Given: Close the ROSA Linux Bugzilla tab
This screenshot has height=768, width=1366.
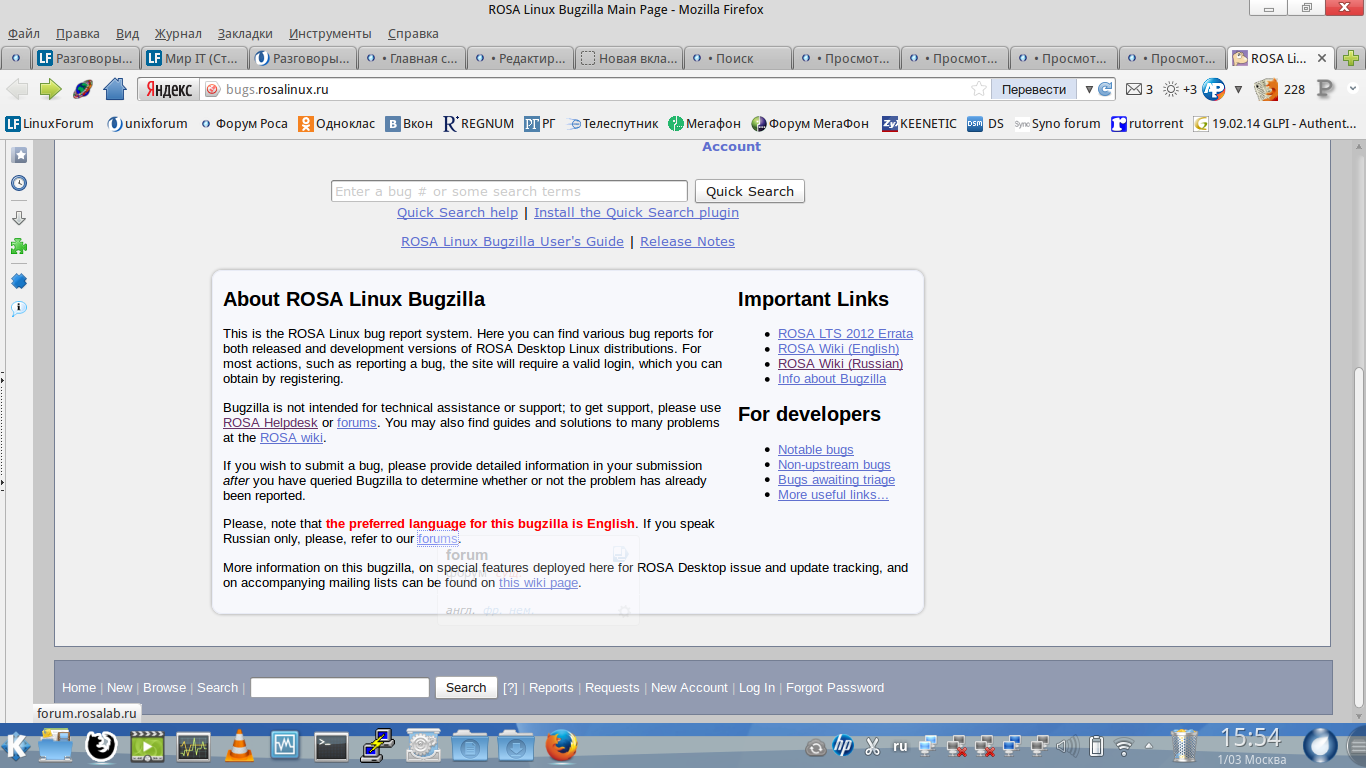Looking at the screenshot, I should (x=1322, y=58).
